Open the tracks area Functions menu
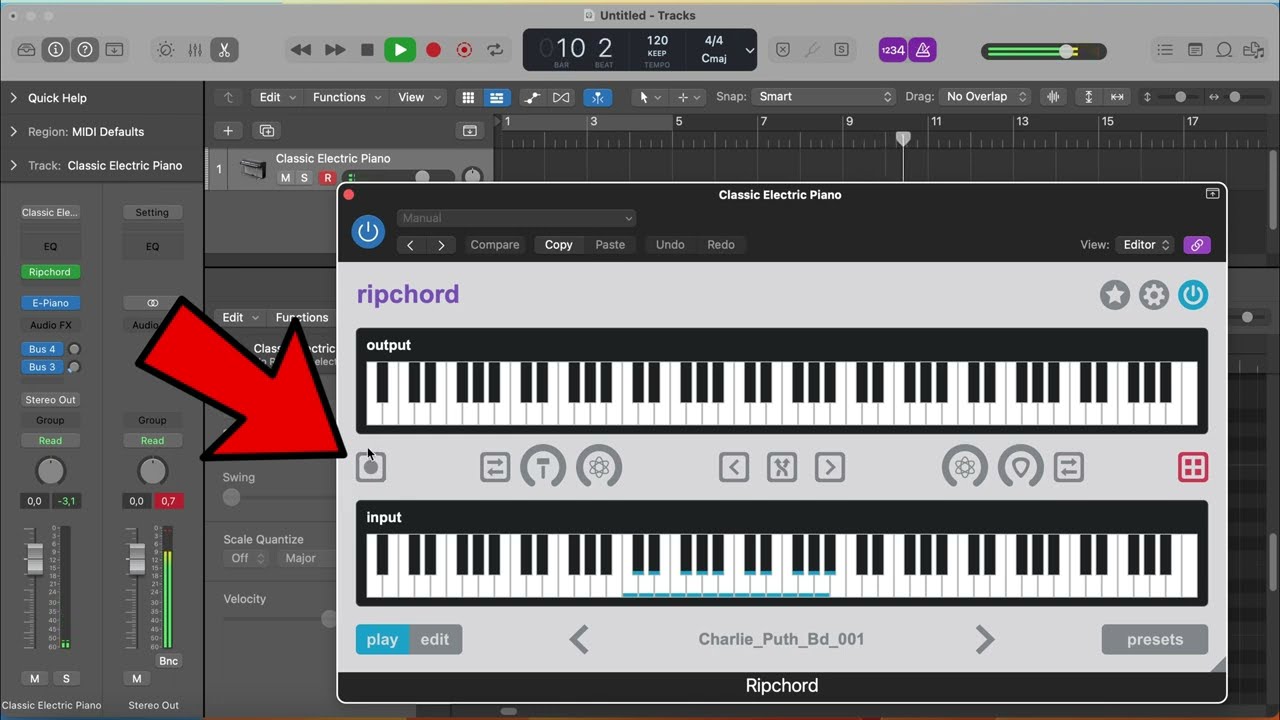This screenshot has height=720, width=1280. [x=347, y=97]
